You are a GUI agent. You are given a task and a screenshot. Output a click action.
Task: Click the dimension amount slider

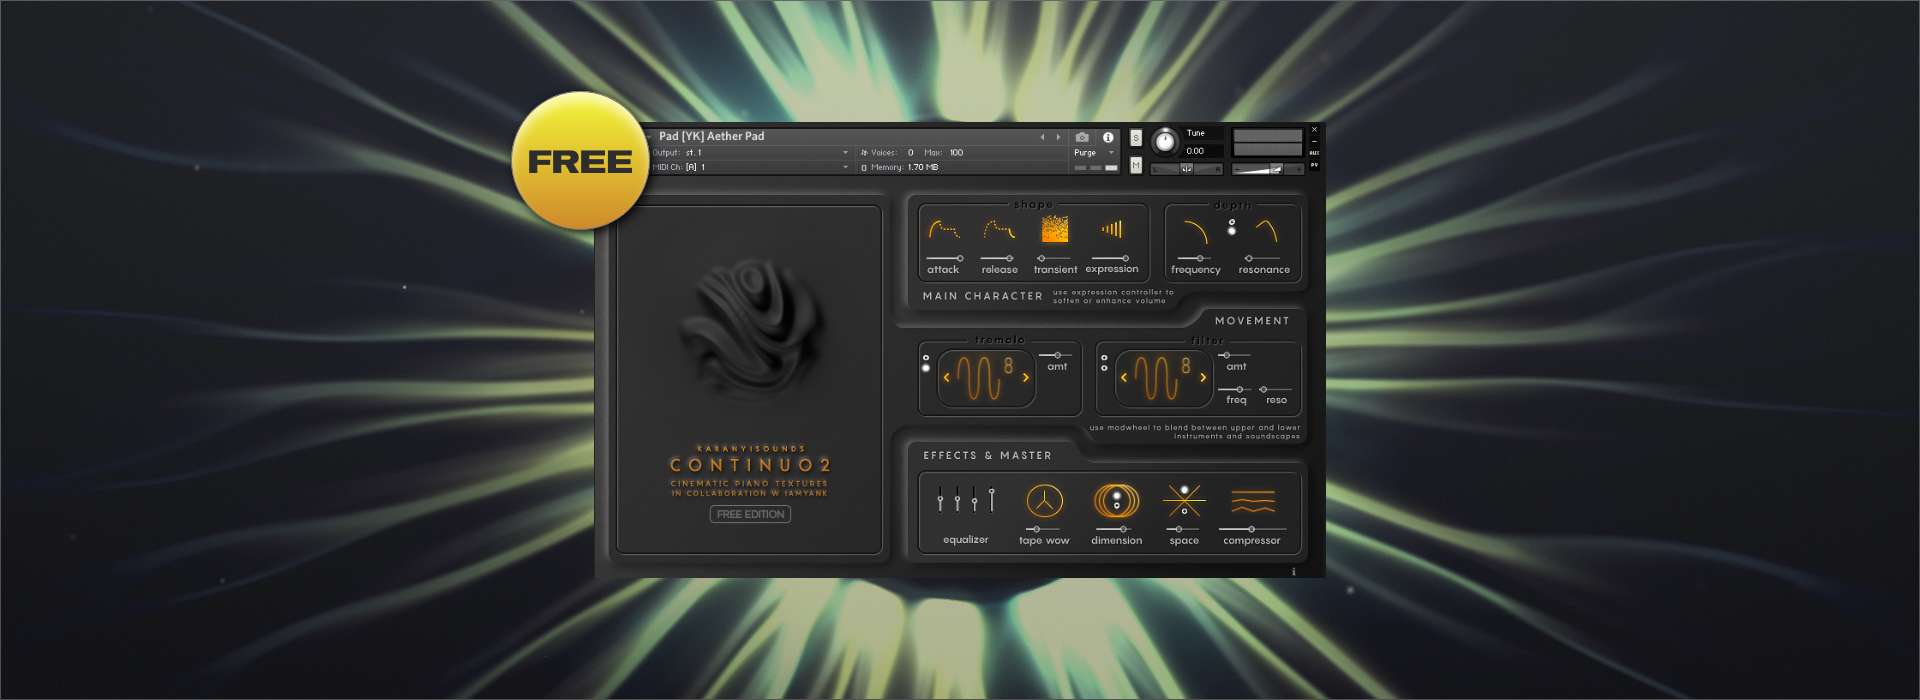click(x=1115, y=529)
